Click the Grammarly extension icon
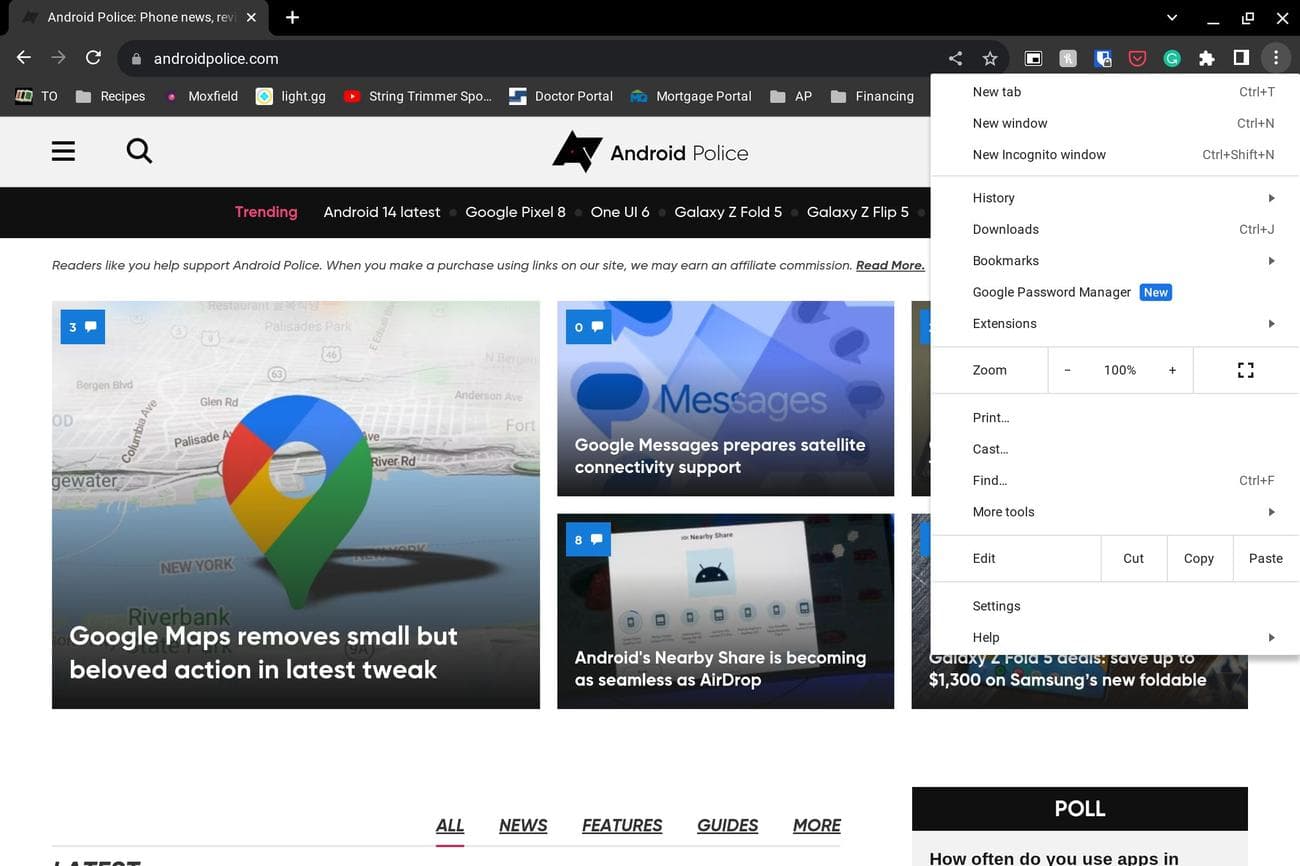The image size is (1300, 866). click(x=1171, y=58)
